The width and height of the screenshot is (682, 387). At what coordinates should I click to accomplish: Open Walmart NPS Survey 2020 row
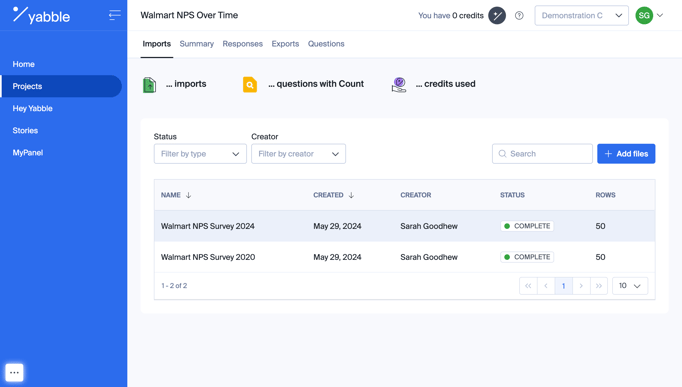tap(405, 257)
